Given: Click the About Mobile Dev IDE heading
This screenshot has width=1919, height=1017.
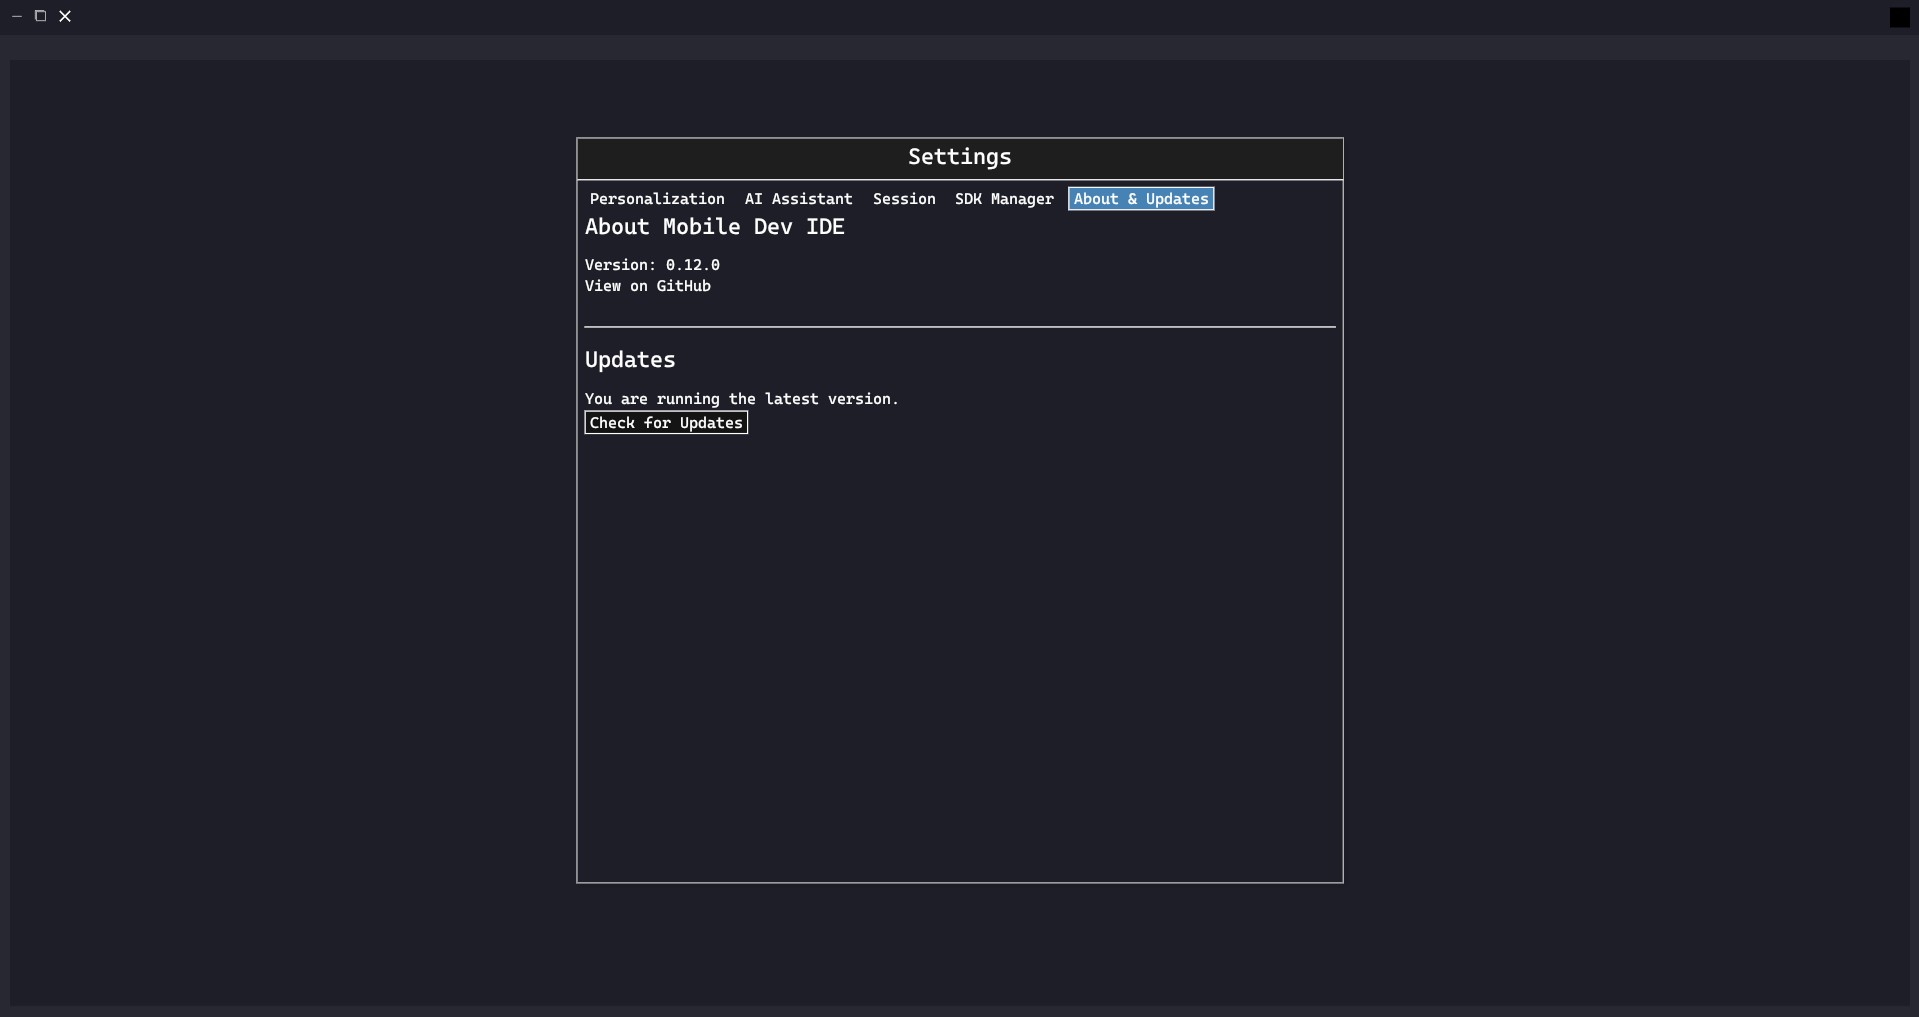Looking at the screenshot, I should tap(715, 227).
